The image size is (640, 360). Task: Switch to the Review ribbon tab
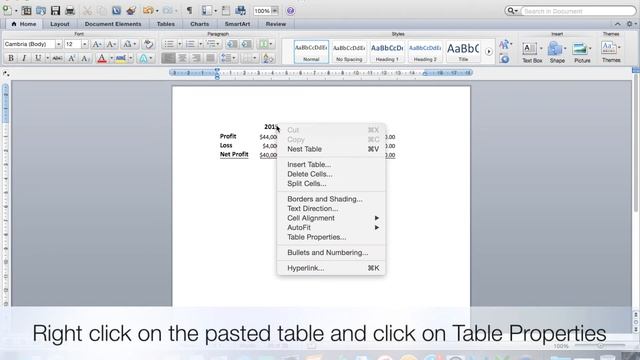pyautogui.click(x=276, y=24)
